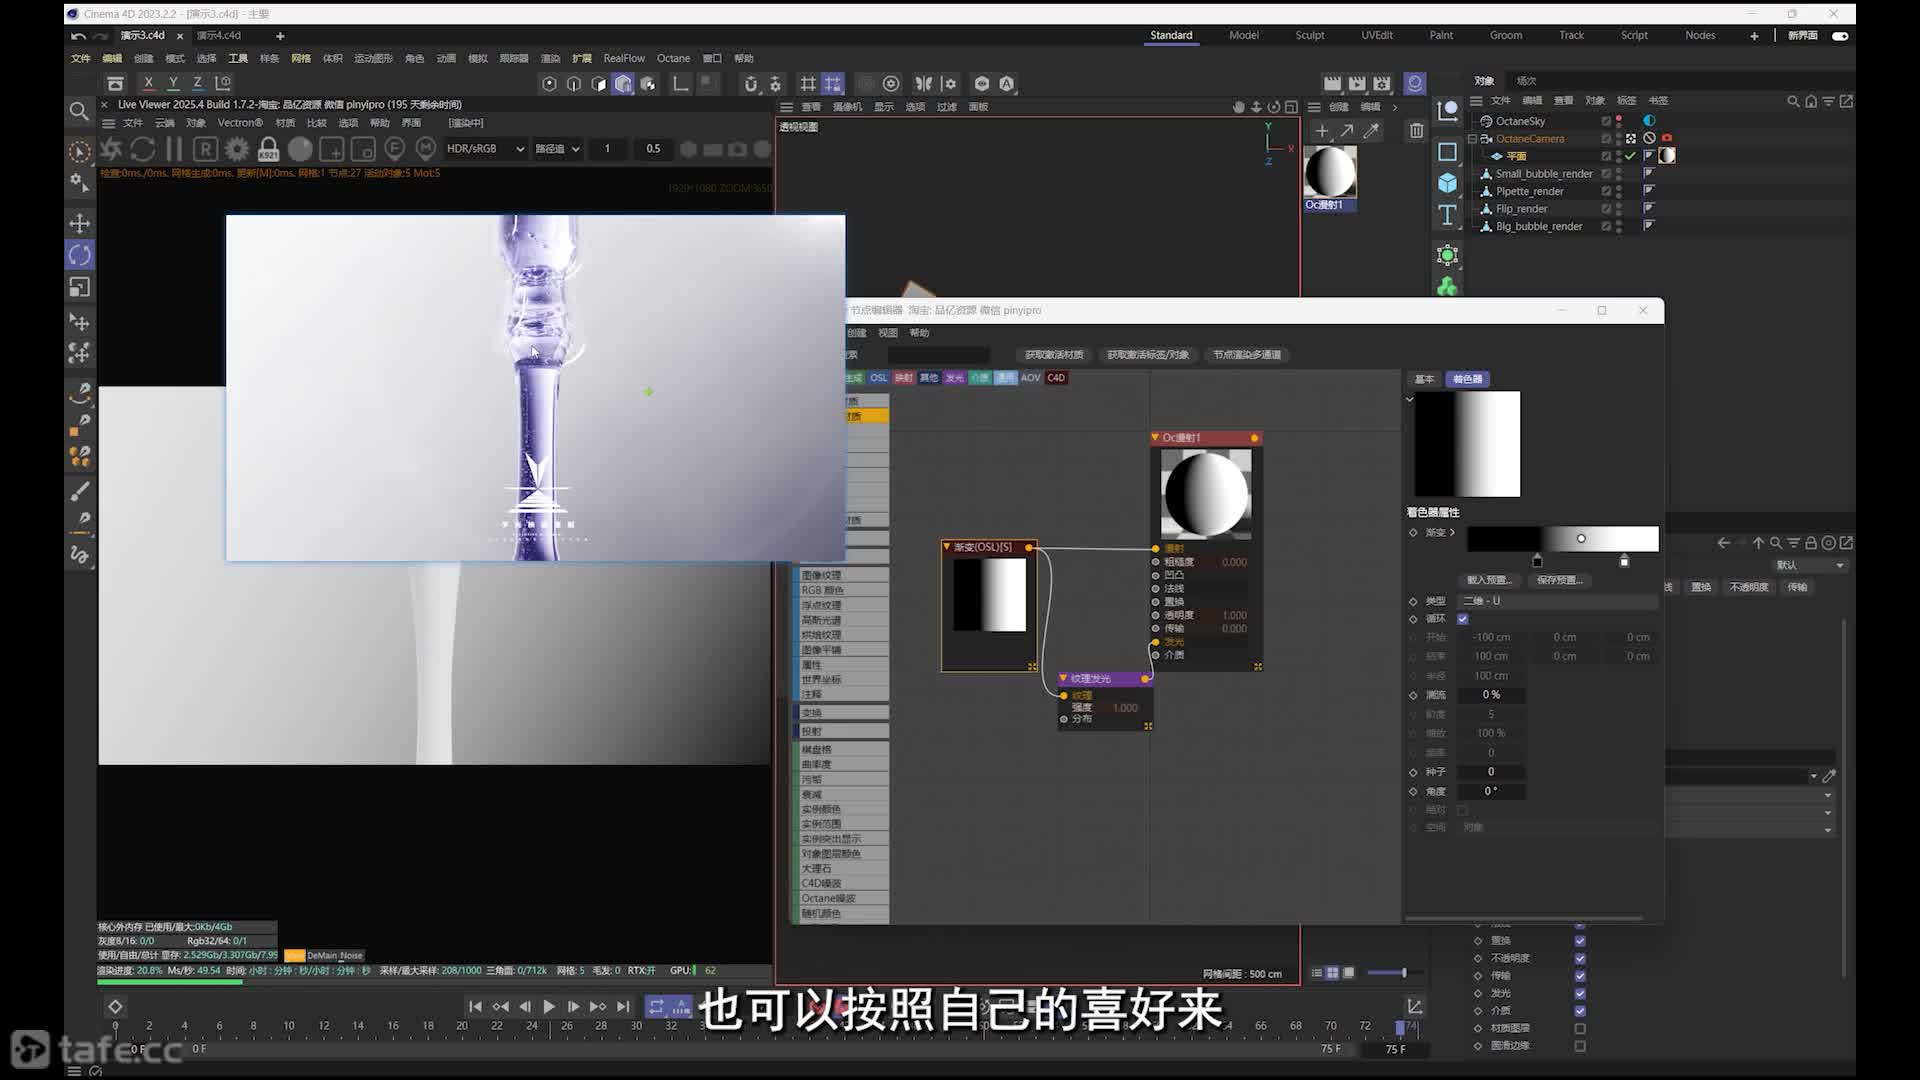Click the gradient bar white knot
The height and width of the screenshot is (1080, 1920).
1624,561
